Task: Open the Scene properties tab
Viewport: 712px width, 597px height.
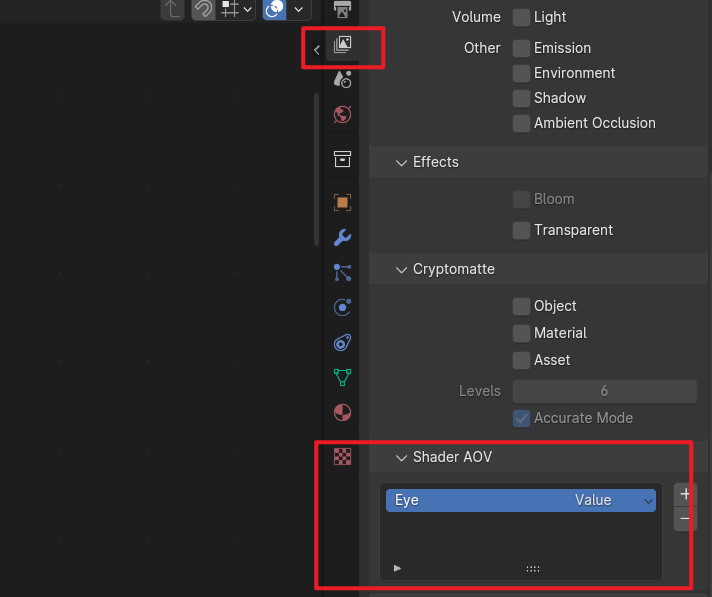Action: [x=342, y=79]
